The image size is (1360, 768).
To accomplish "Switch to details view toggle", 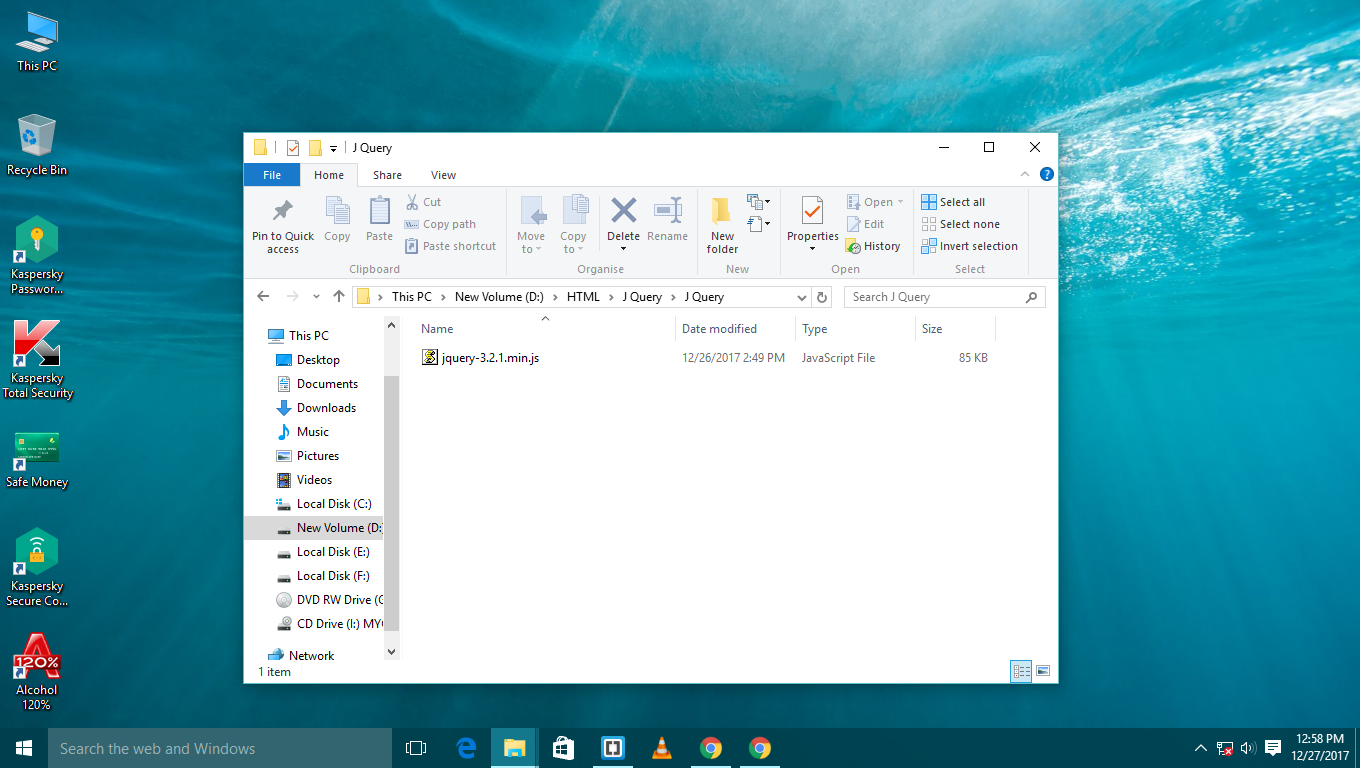I will pos(1021,672).
